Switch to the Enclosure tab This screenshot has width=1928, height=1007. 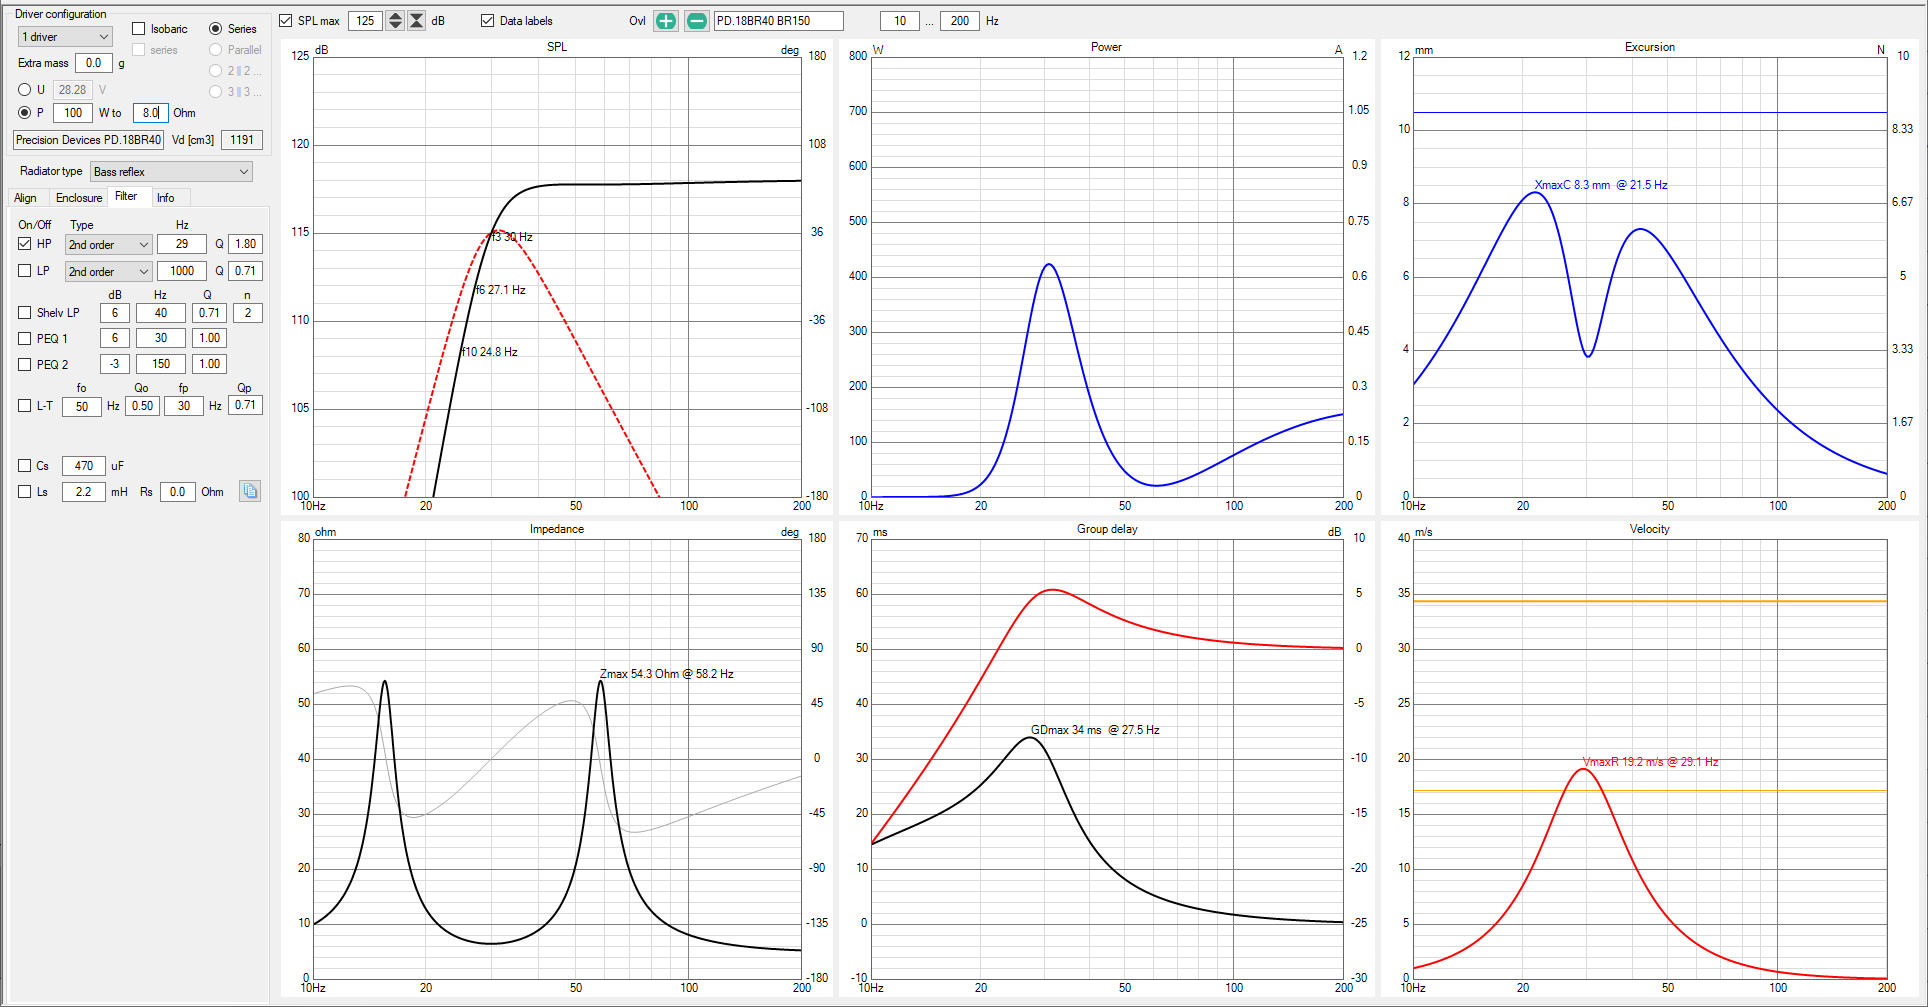[79, 198]
